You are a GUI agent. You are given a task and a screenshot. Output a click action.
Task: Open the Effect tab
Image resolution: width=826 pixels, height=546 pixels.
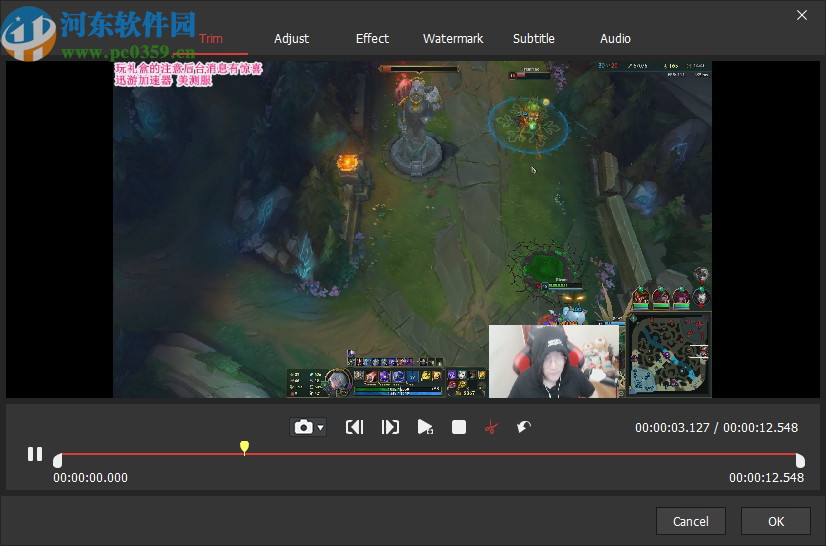pyautogui.click(x=372, y=38)
